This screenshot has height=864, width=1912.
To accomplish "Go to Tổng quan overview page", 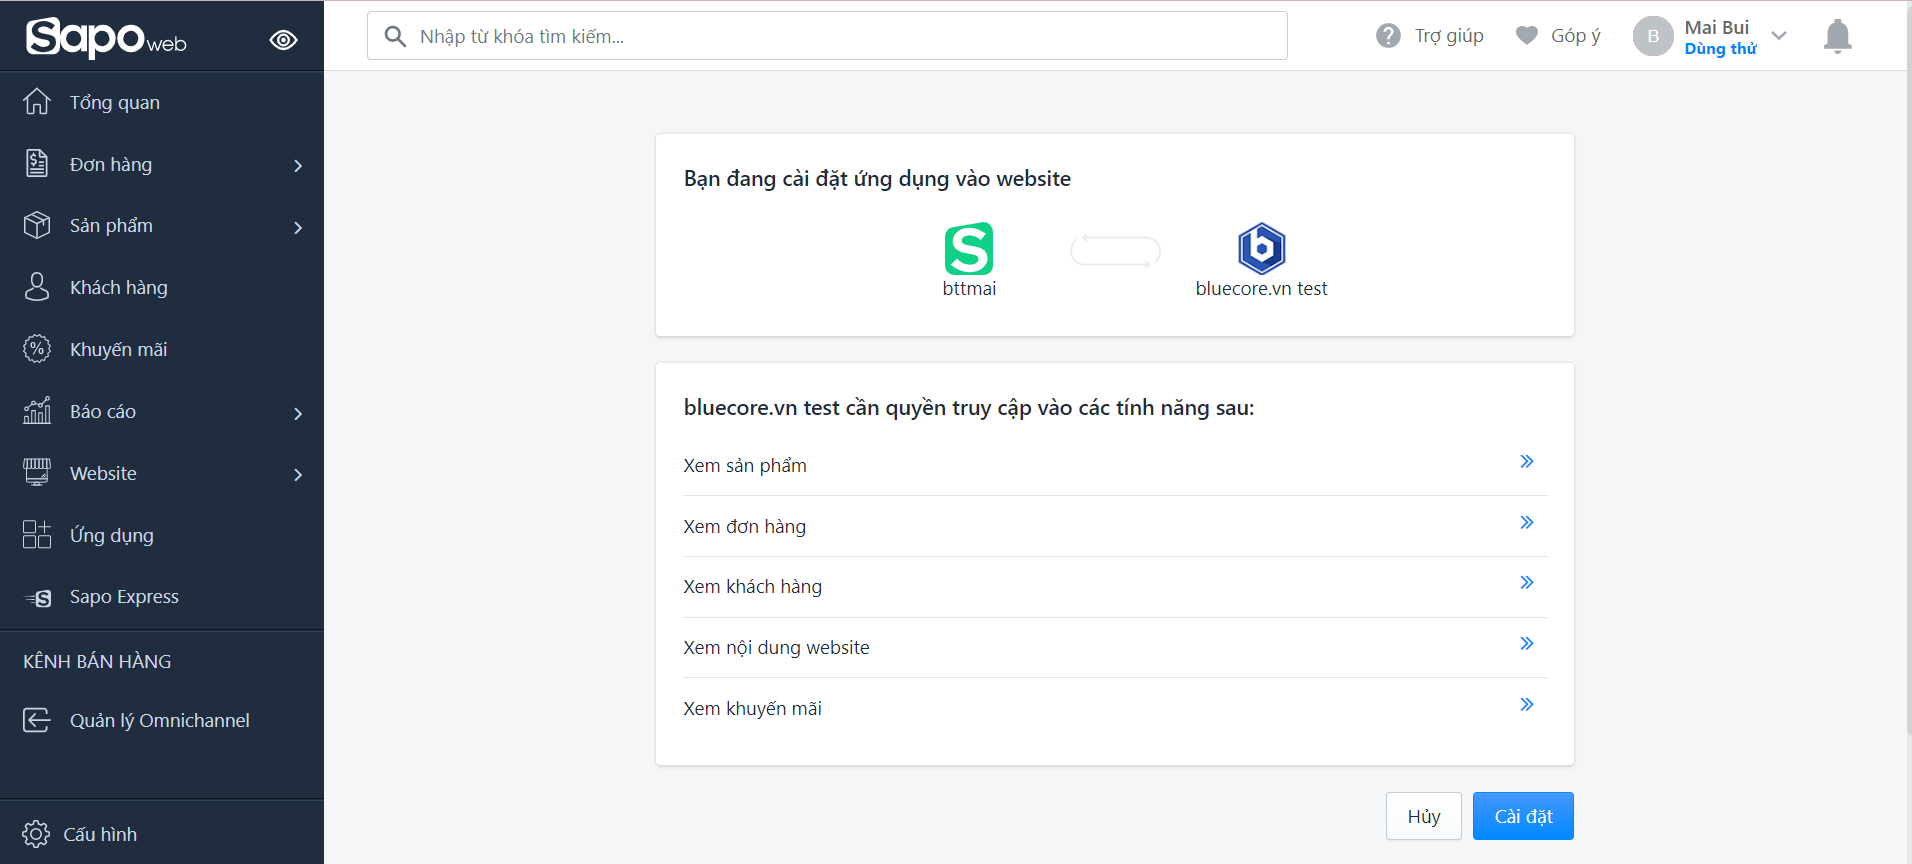I will click(x=114, y=103).
